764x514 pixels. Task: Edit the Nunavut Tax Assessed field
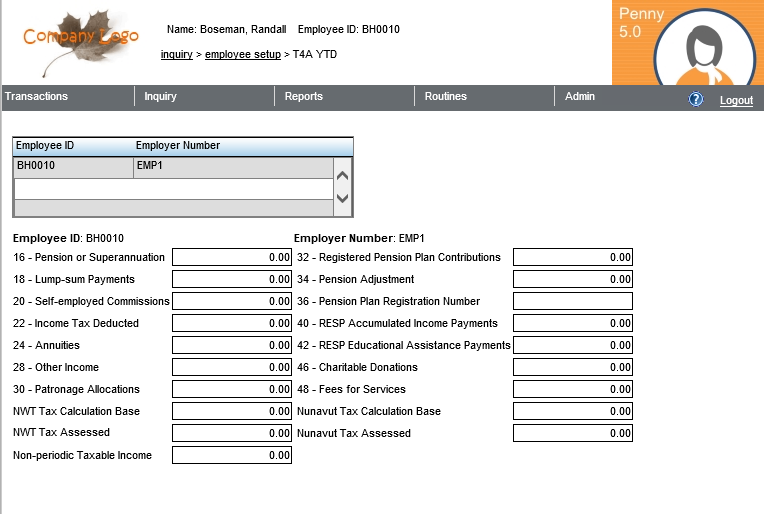pos(573,433)
